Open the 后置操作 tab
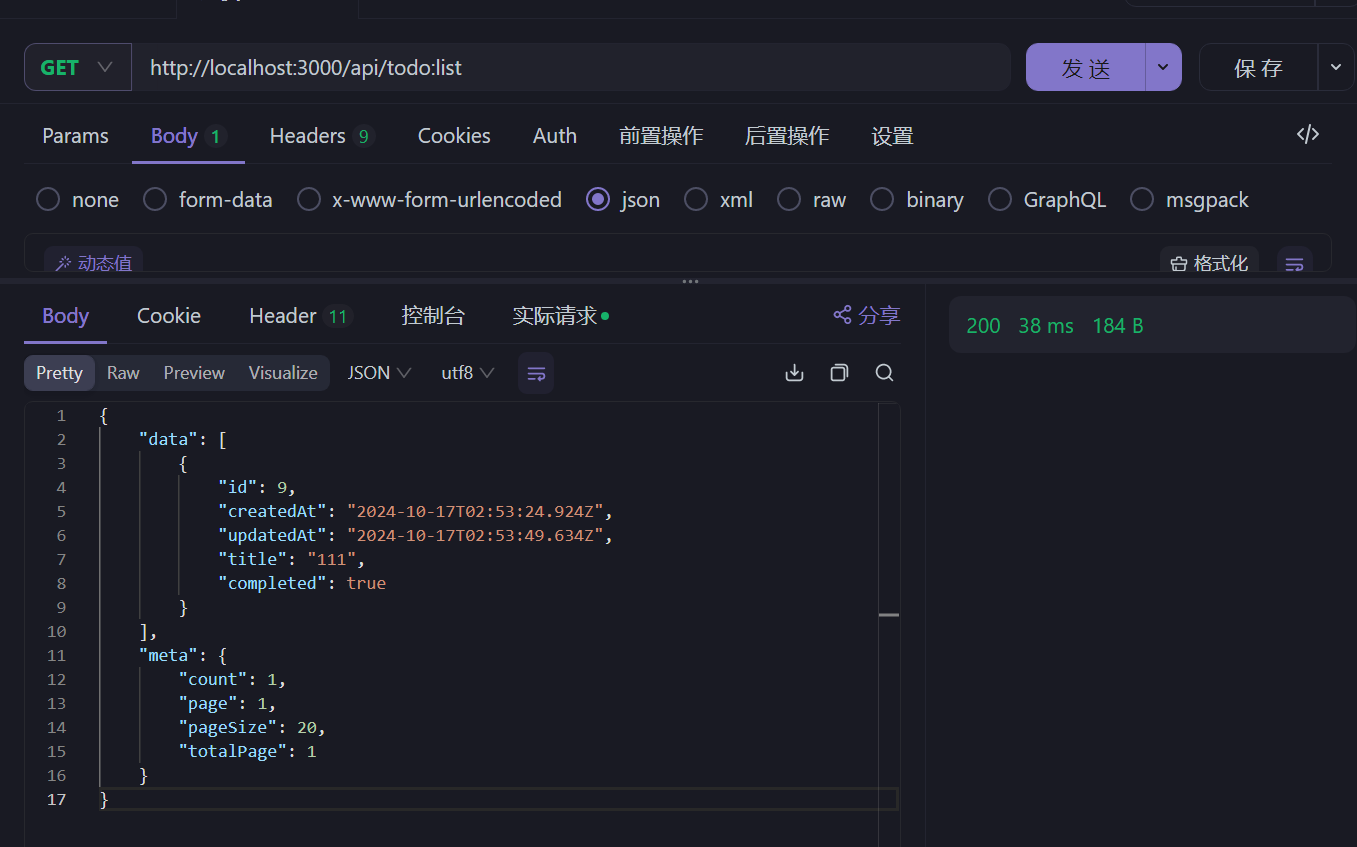 click(x=787, y=136)
